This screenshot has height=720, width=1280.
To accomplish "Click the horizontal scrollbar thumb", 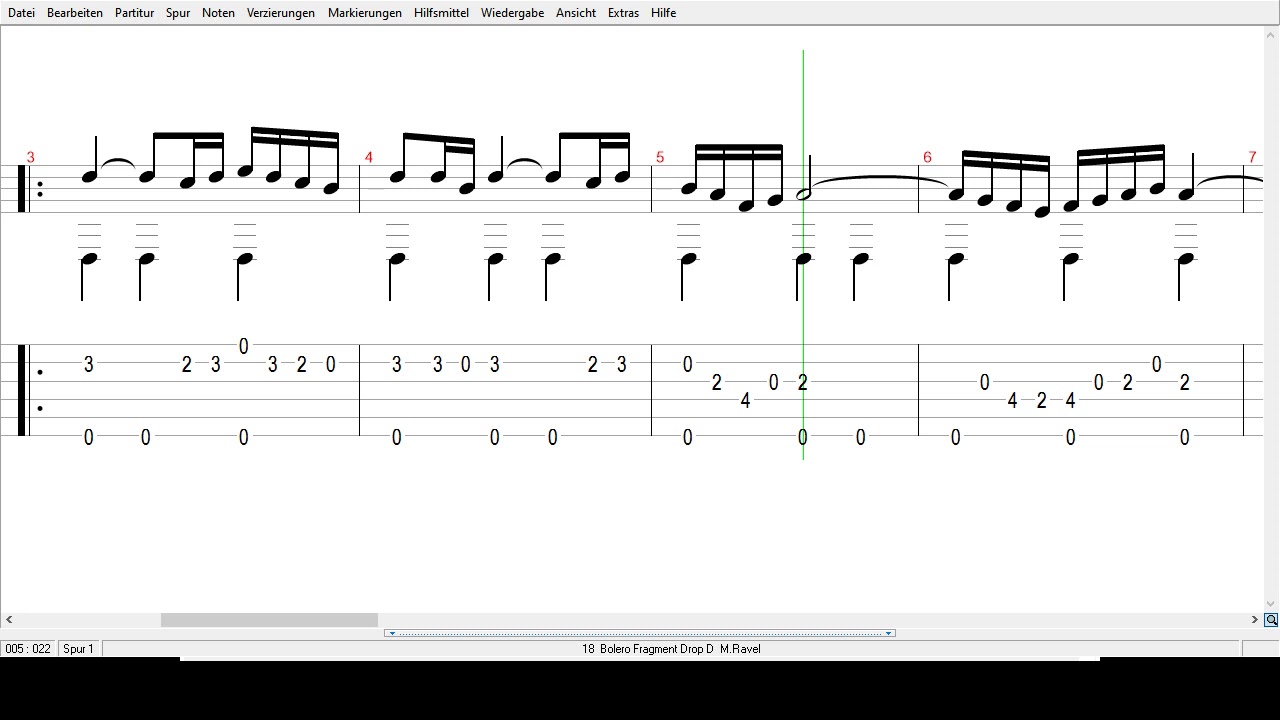I will tap(269, 620).
